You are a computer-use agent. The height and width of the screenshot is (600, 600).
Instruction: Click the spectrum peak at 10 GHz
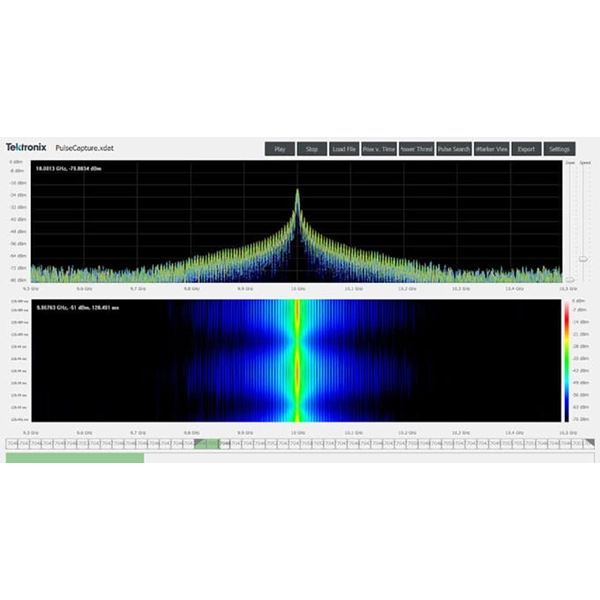pos(297,195)
